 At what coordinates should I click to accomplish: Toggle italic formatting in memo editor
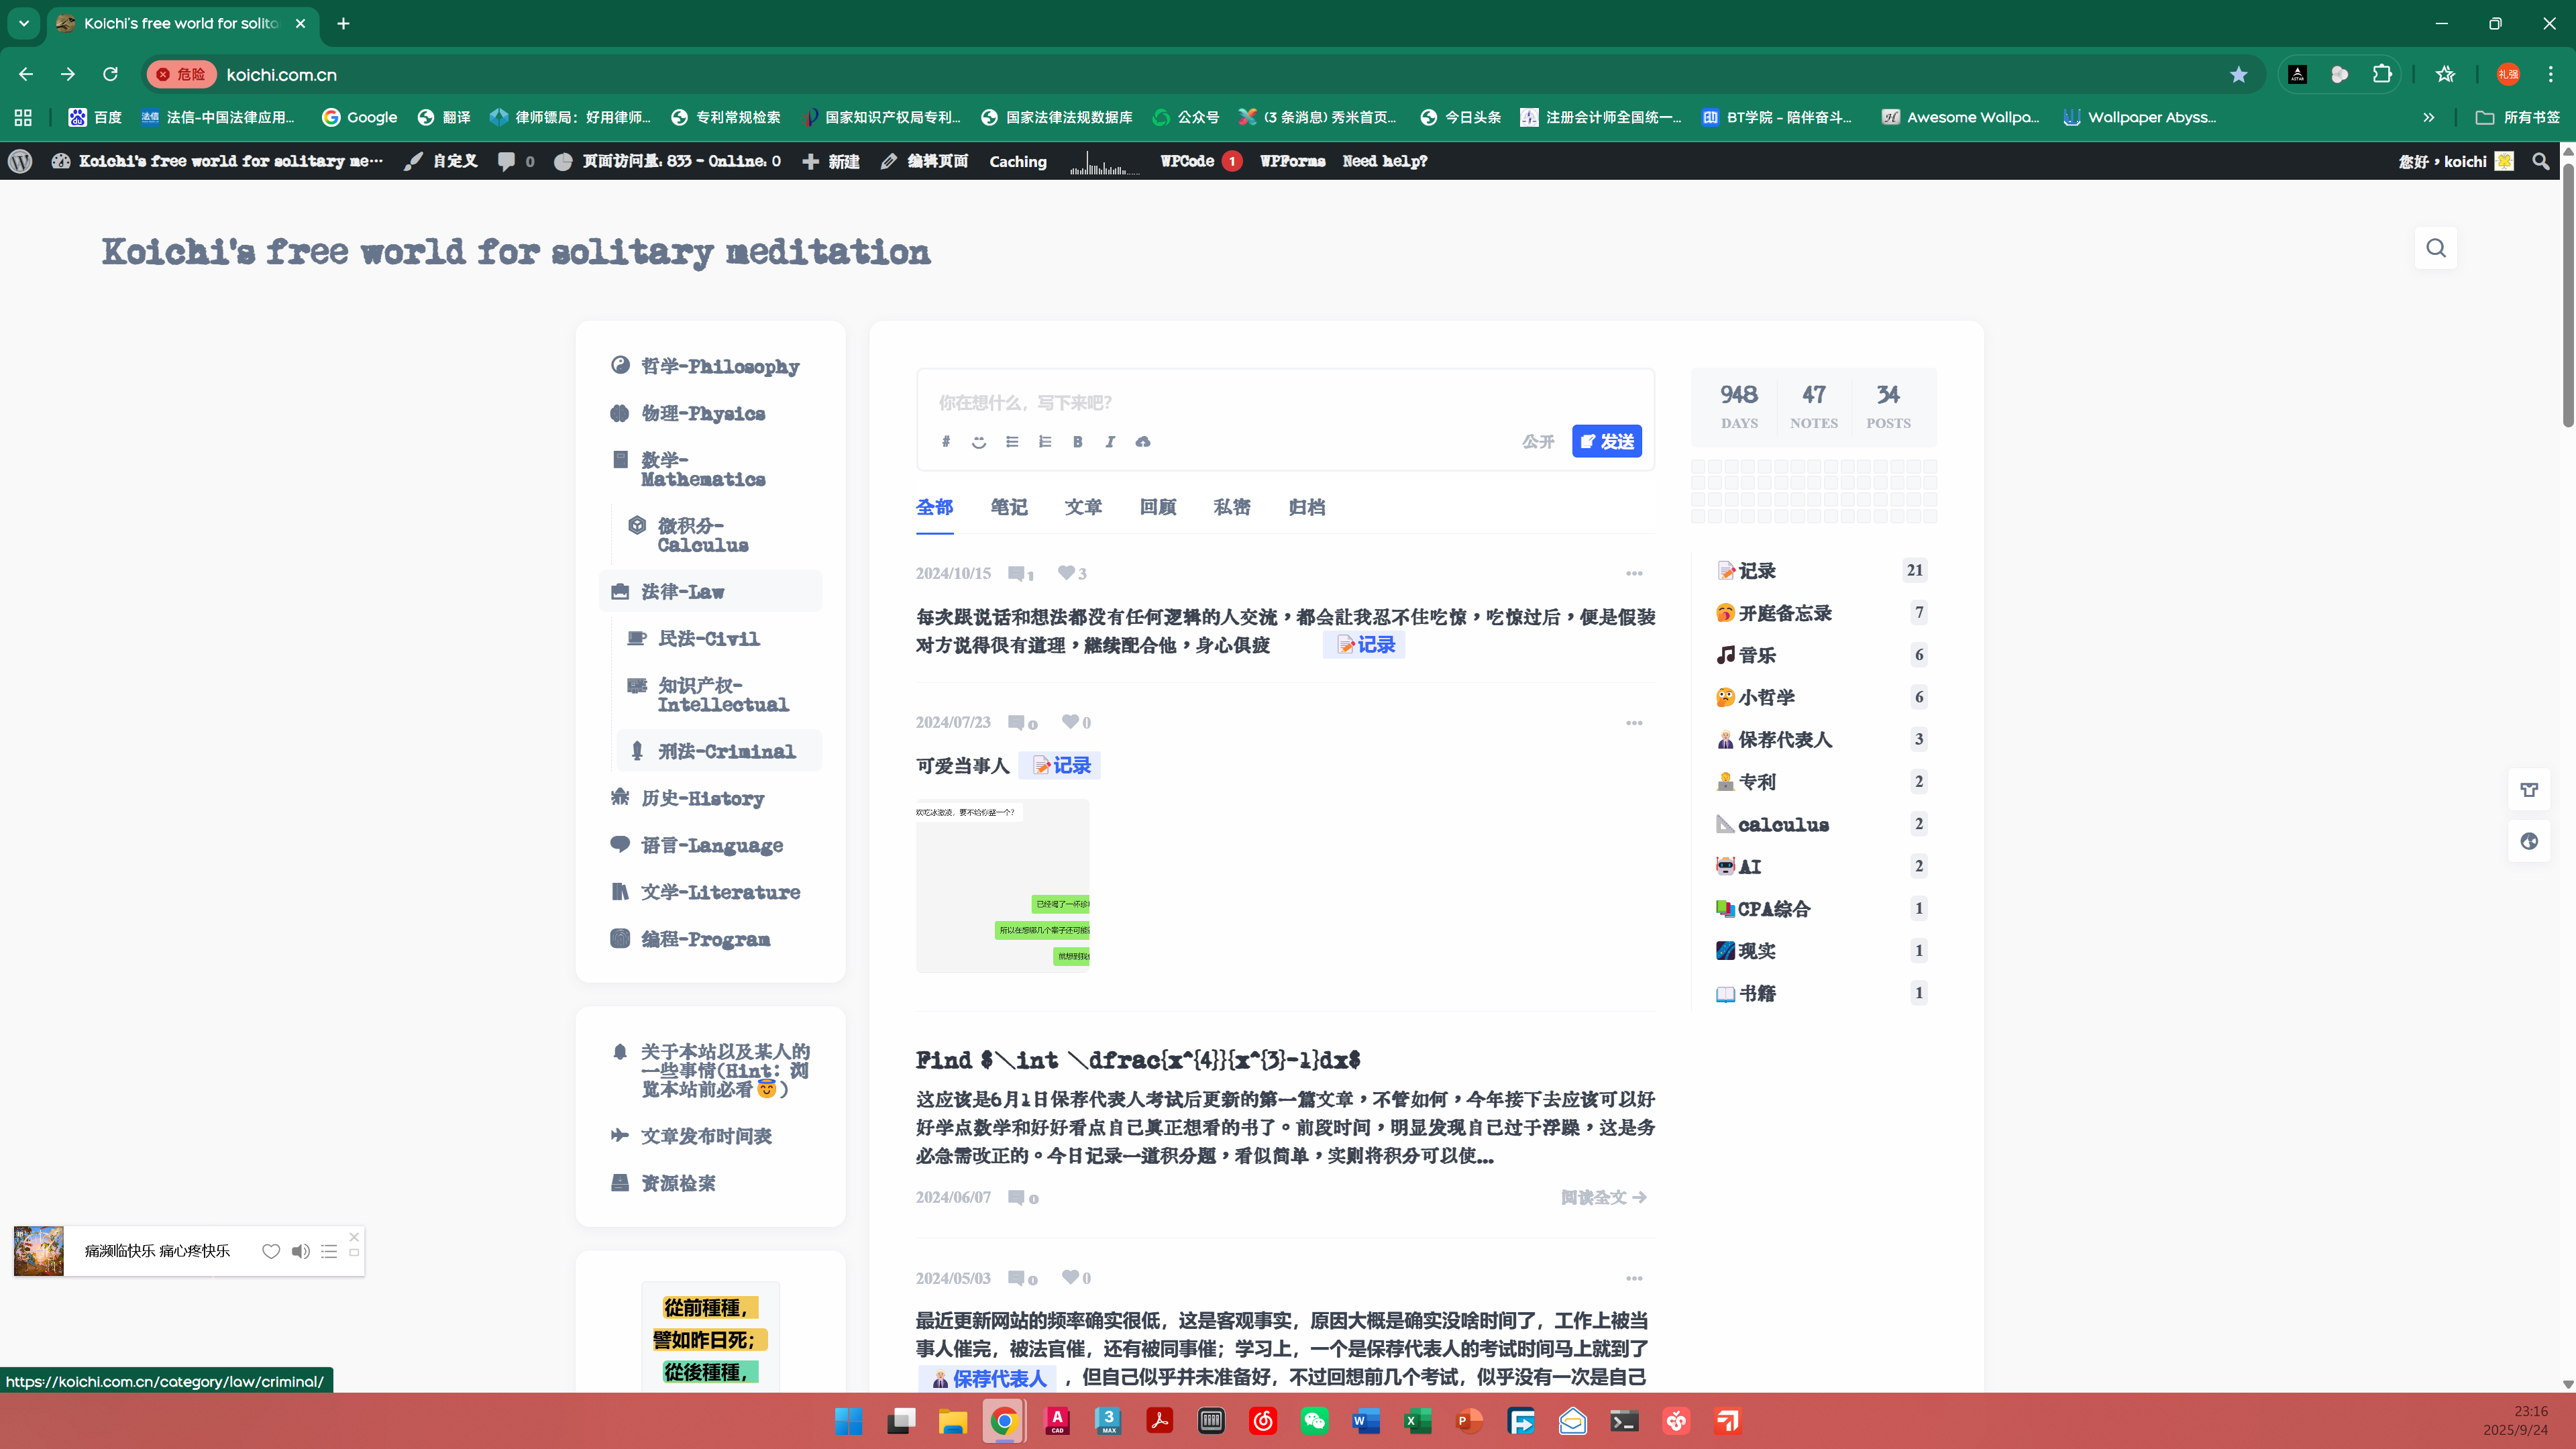click(x=1110, y=441)
